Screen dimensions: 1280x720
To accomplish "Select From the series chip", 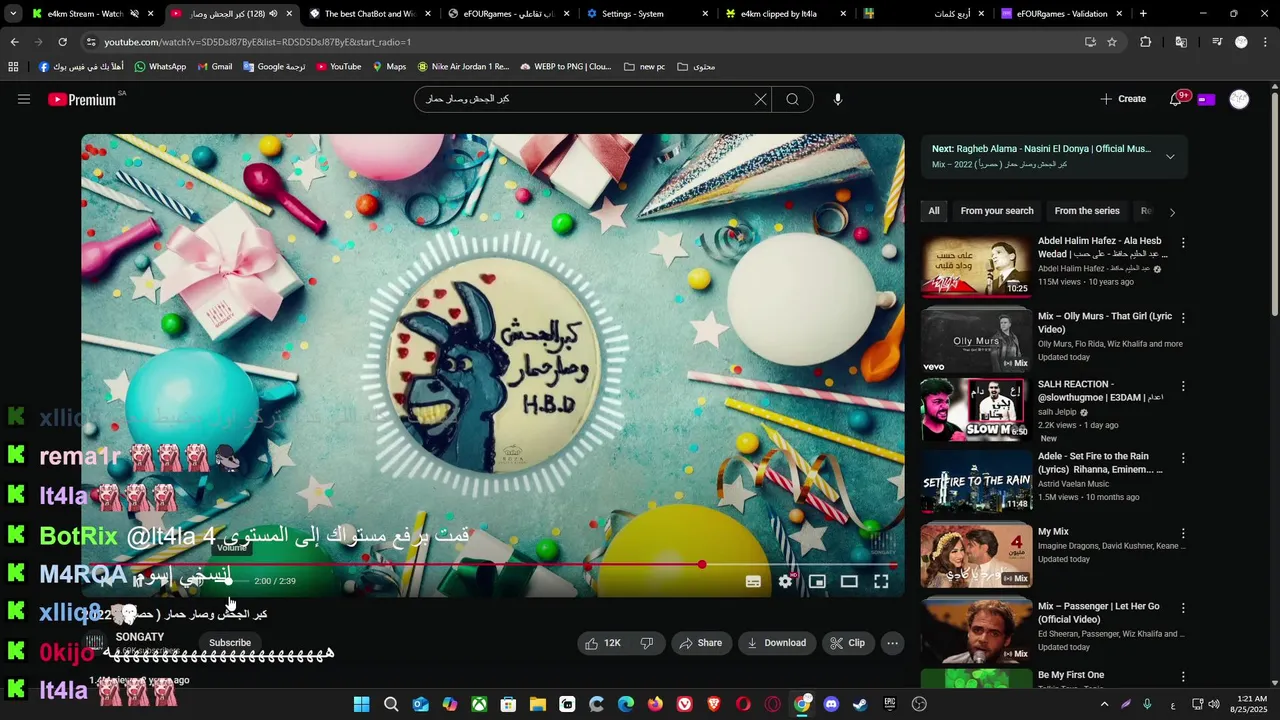I will [x=1087, y=211].
